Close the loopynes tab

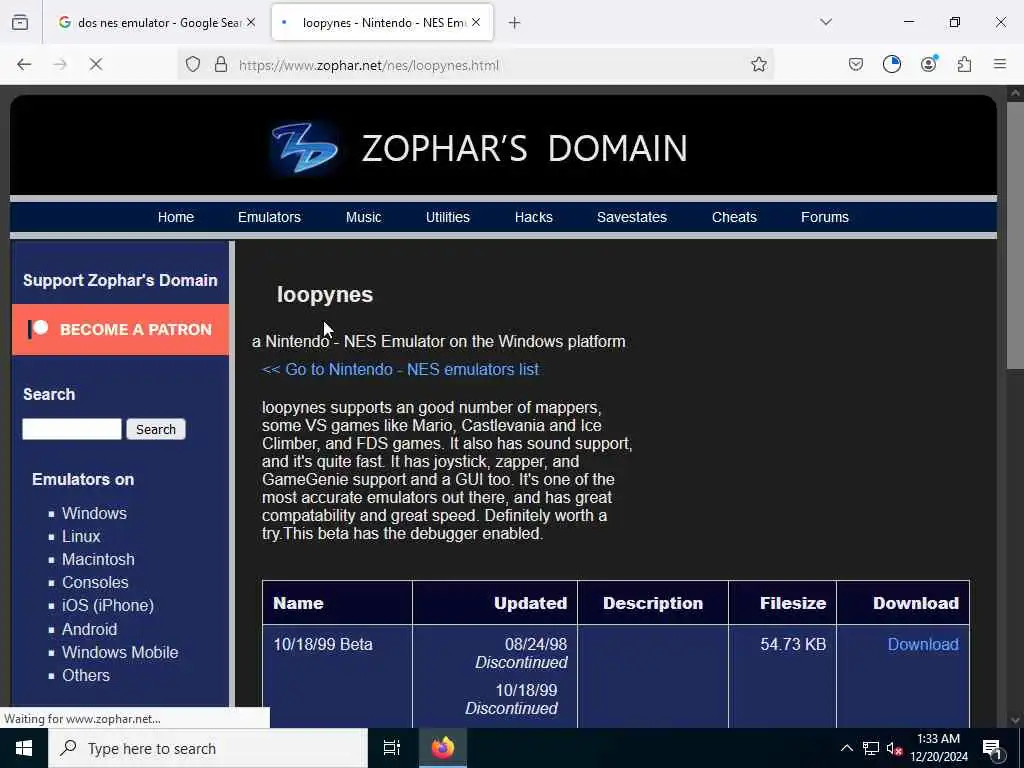[476, 22]
